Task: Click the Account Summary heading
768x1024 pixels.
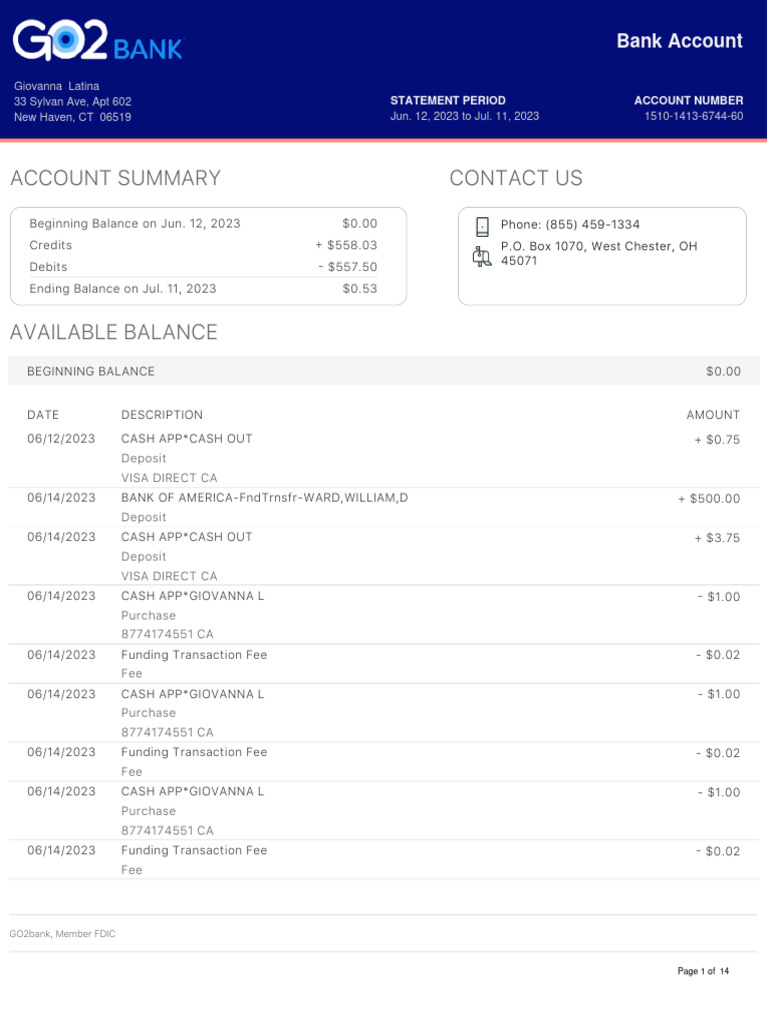Action: pyautogui.click(x=115, y=179)
